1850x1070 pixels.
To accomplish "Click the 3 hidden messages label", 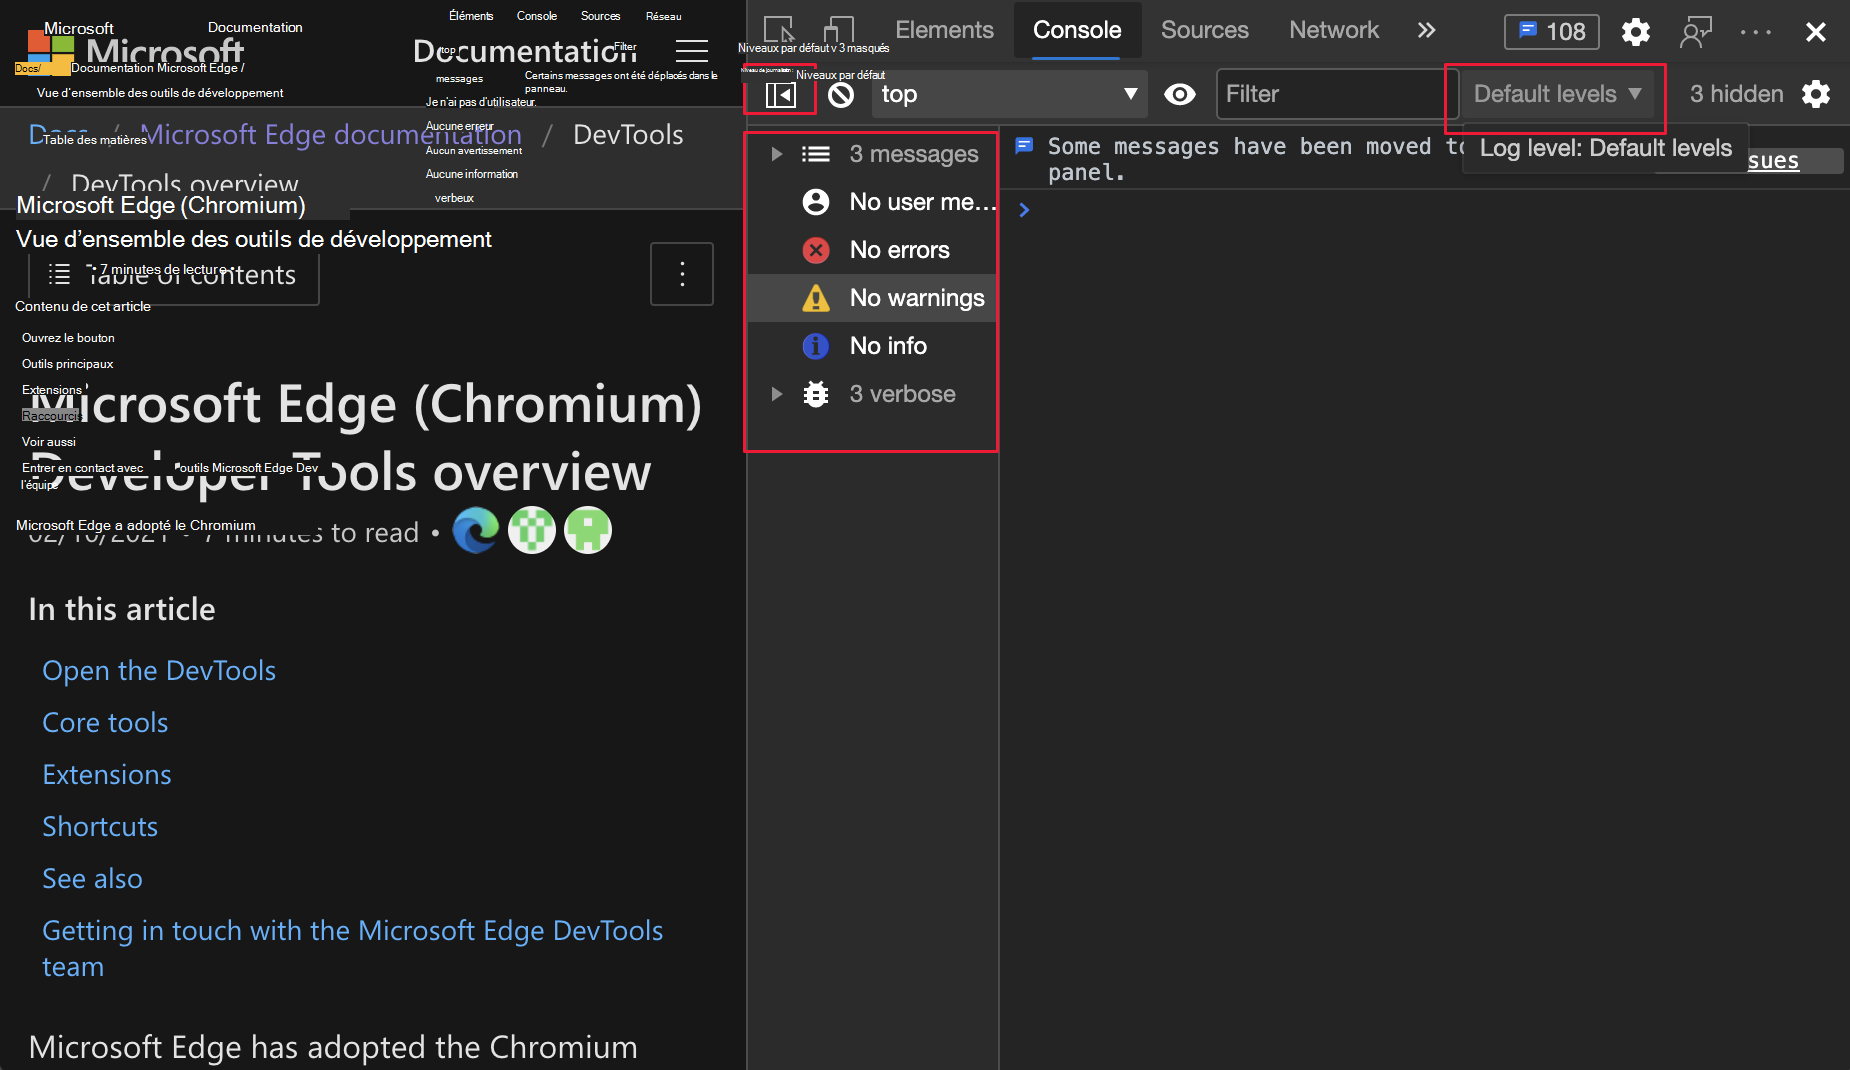I will (1736, 94).
